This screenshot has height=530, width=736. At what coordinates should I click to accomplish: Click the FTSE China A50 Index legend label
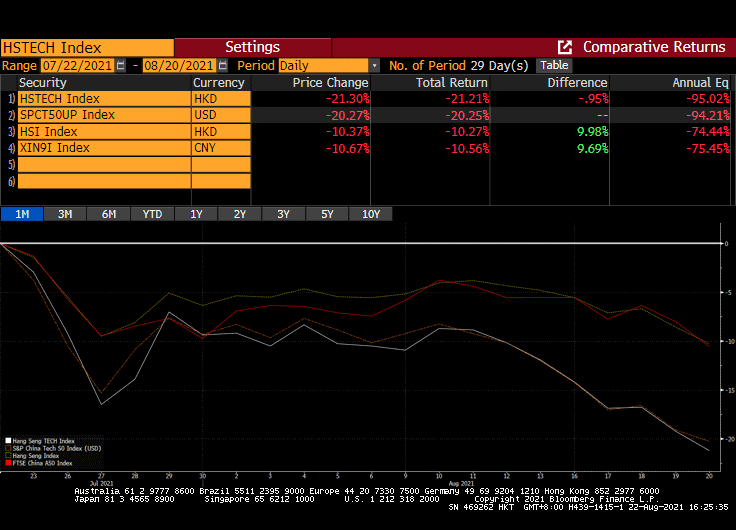[43, 463]
